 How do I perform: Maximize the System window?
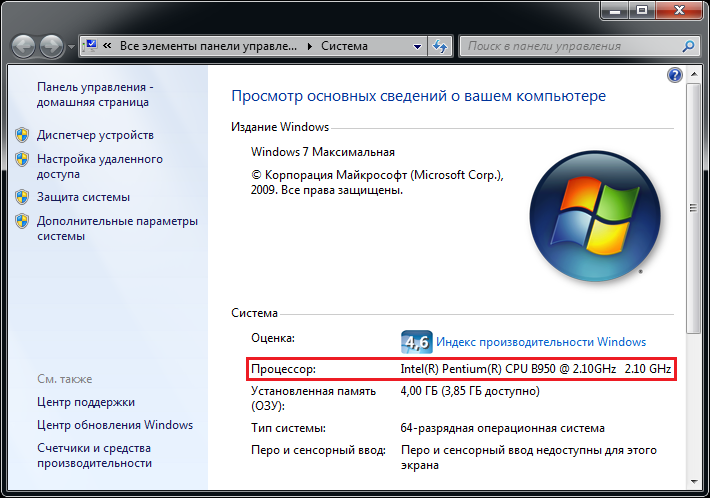coord(642,11)
